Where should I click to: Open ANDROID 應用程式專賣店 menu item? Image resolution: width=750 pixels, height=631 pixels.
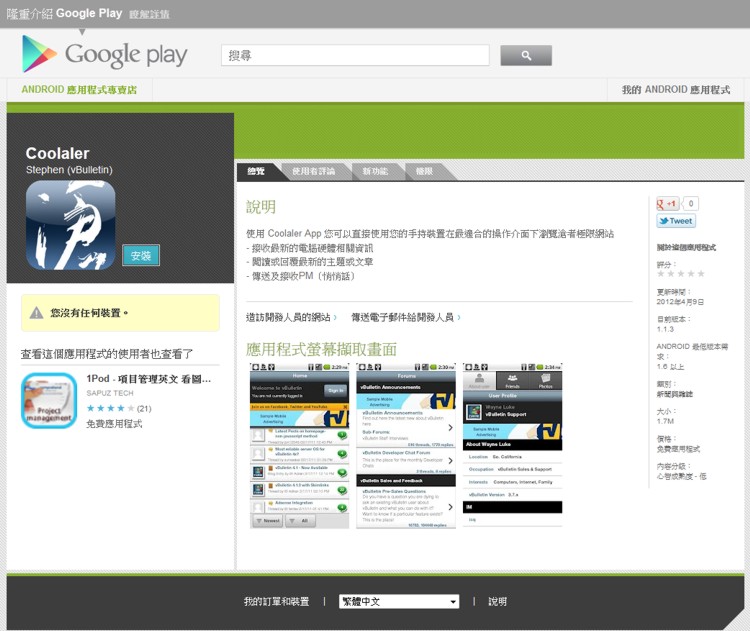pyautogui.click(x=79, y=89)
